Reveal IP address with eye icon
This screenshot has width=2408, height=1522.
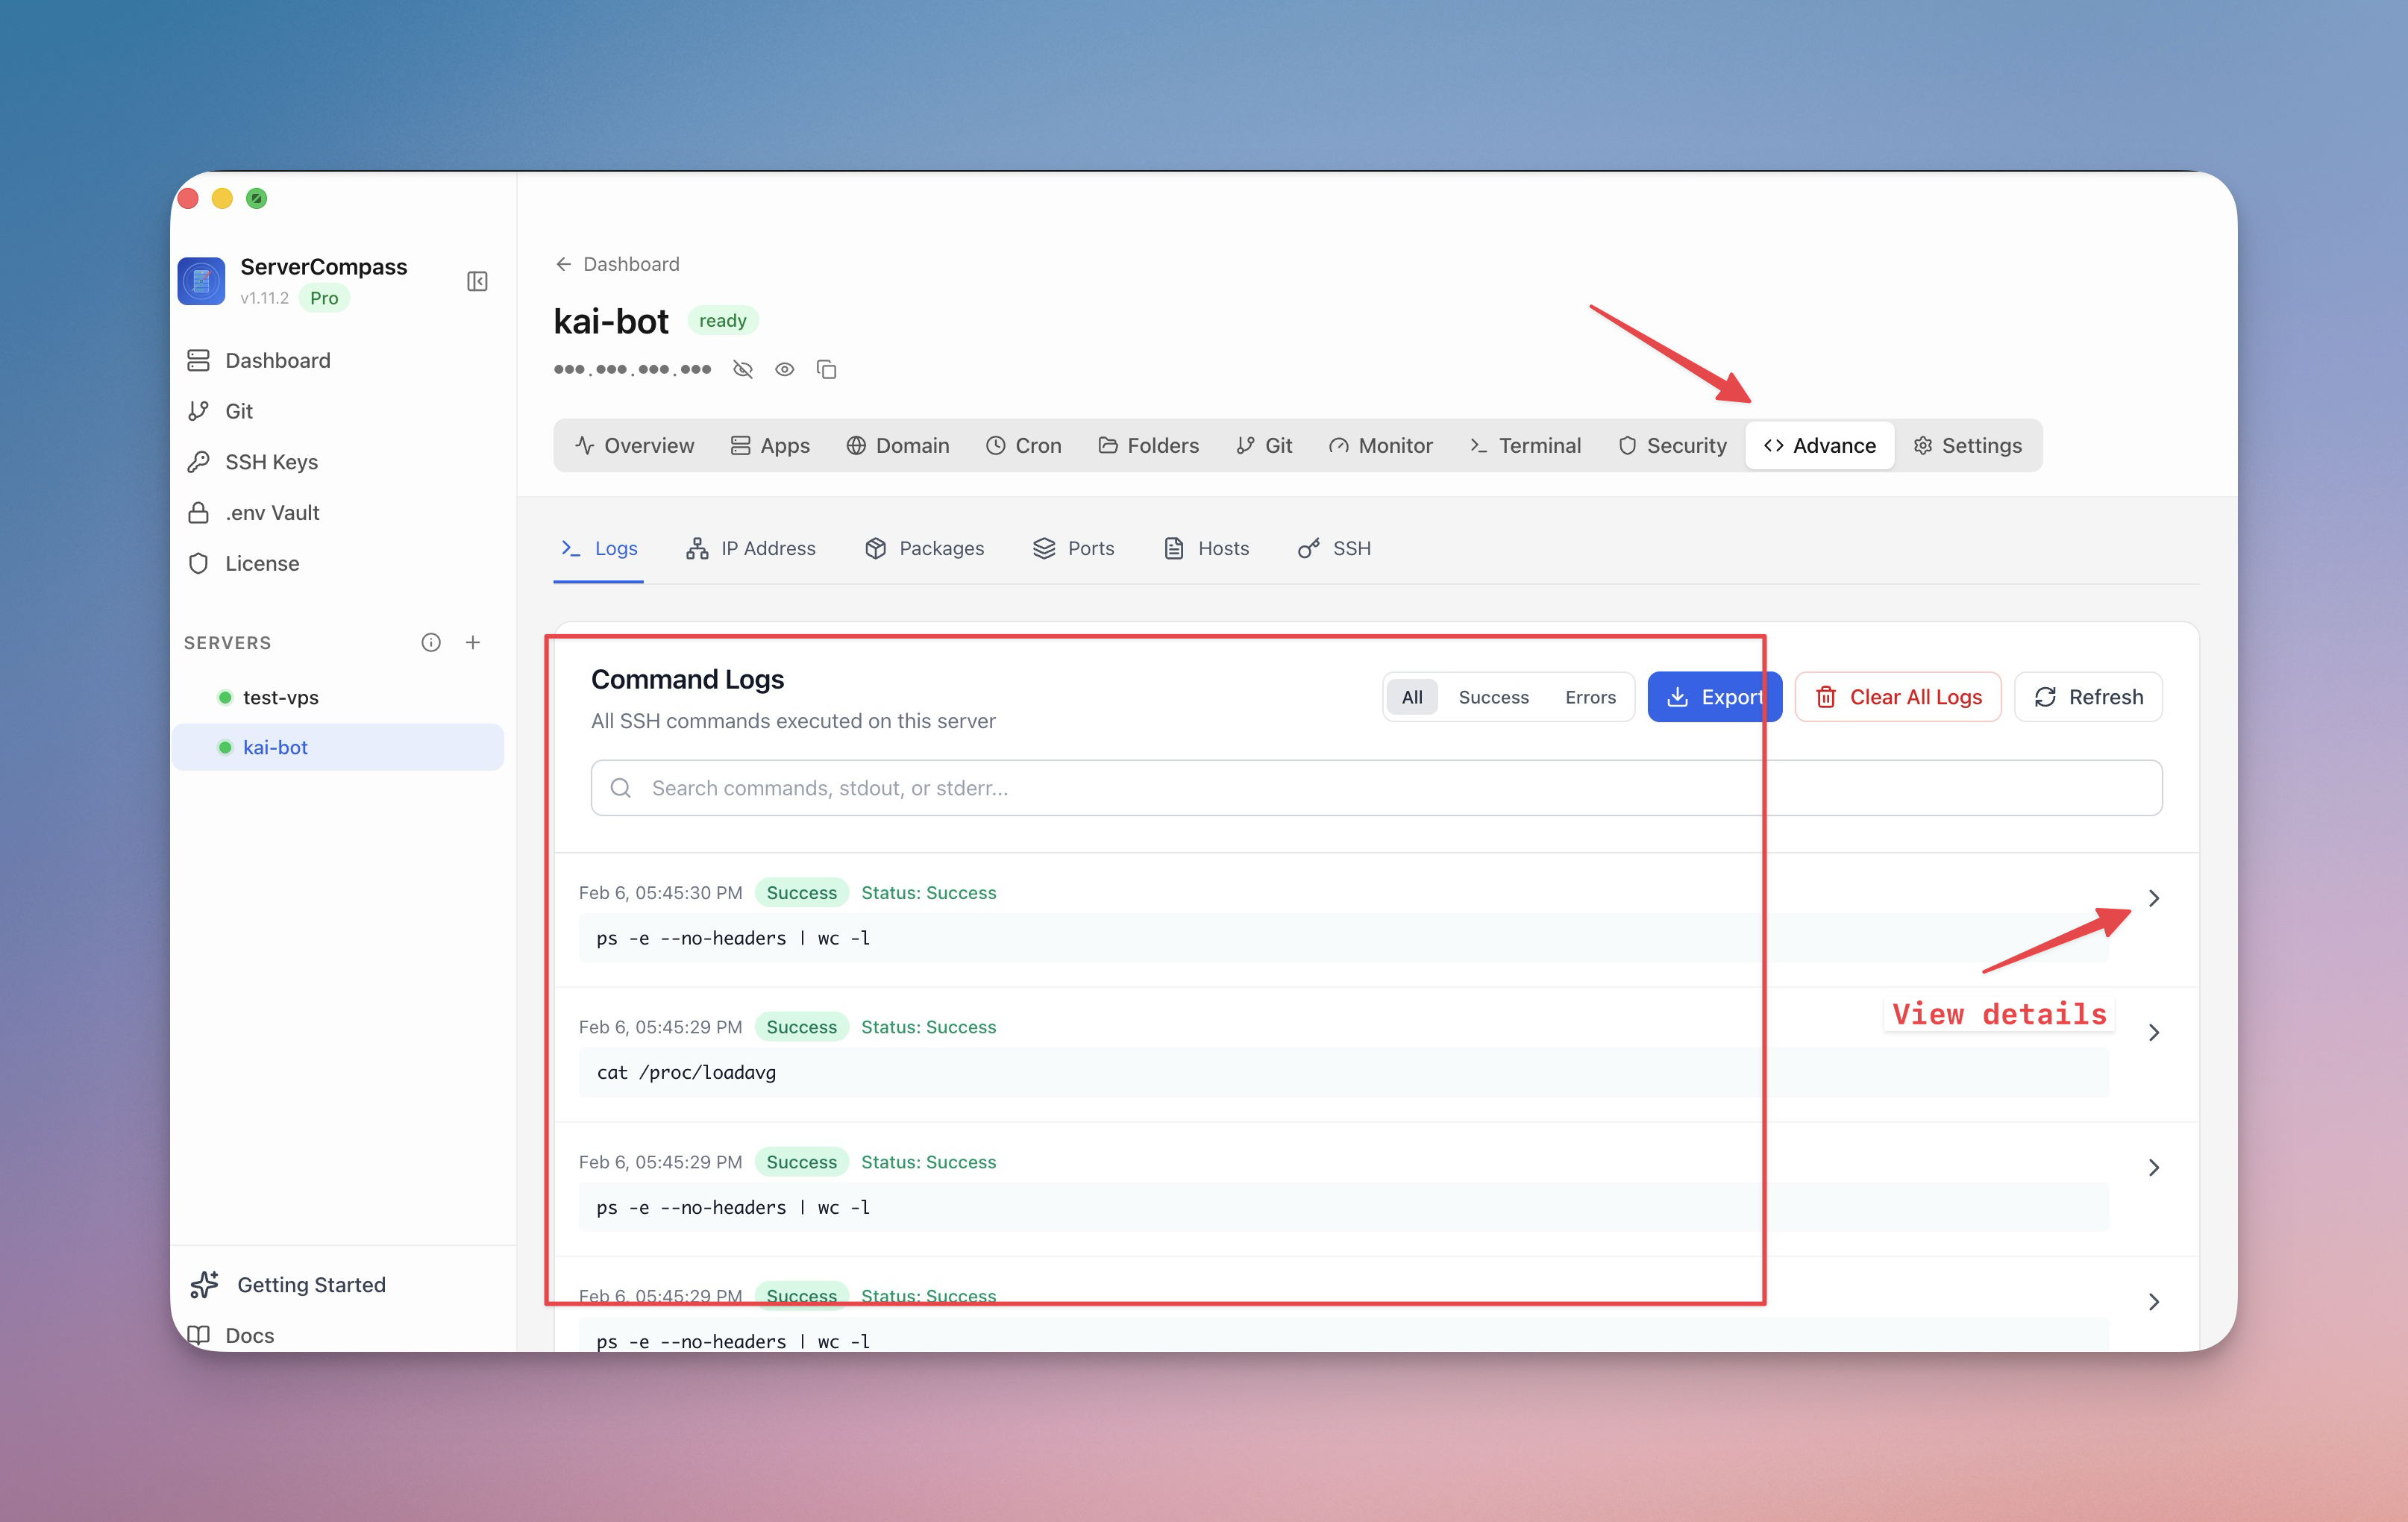784,369
